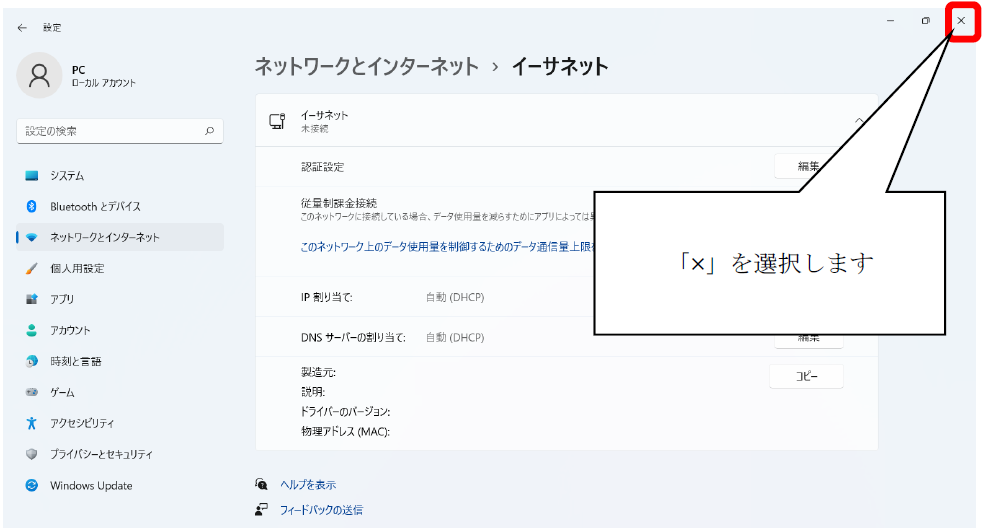
Task: Collapse the イーサネット section chevron
Action: click(858, 122)
